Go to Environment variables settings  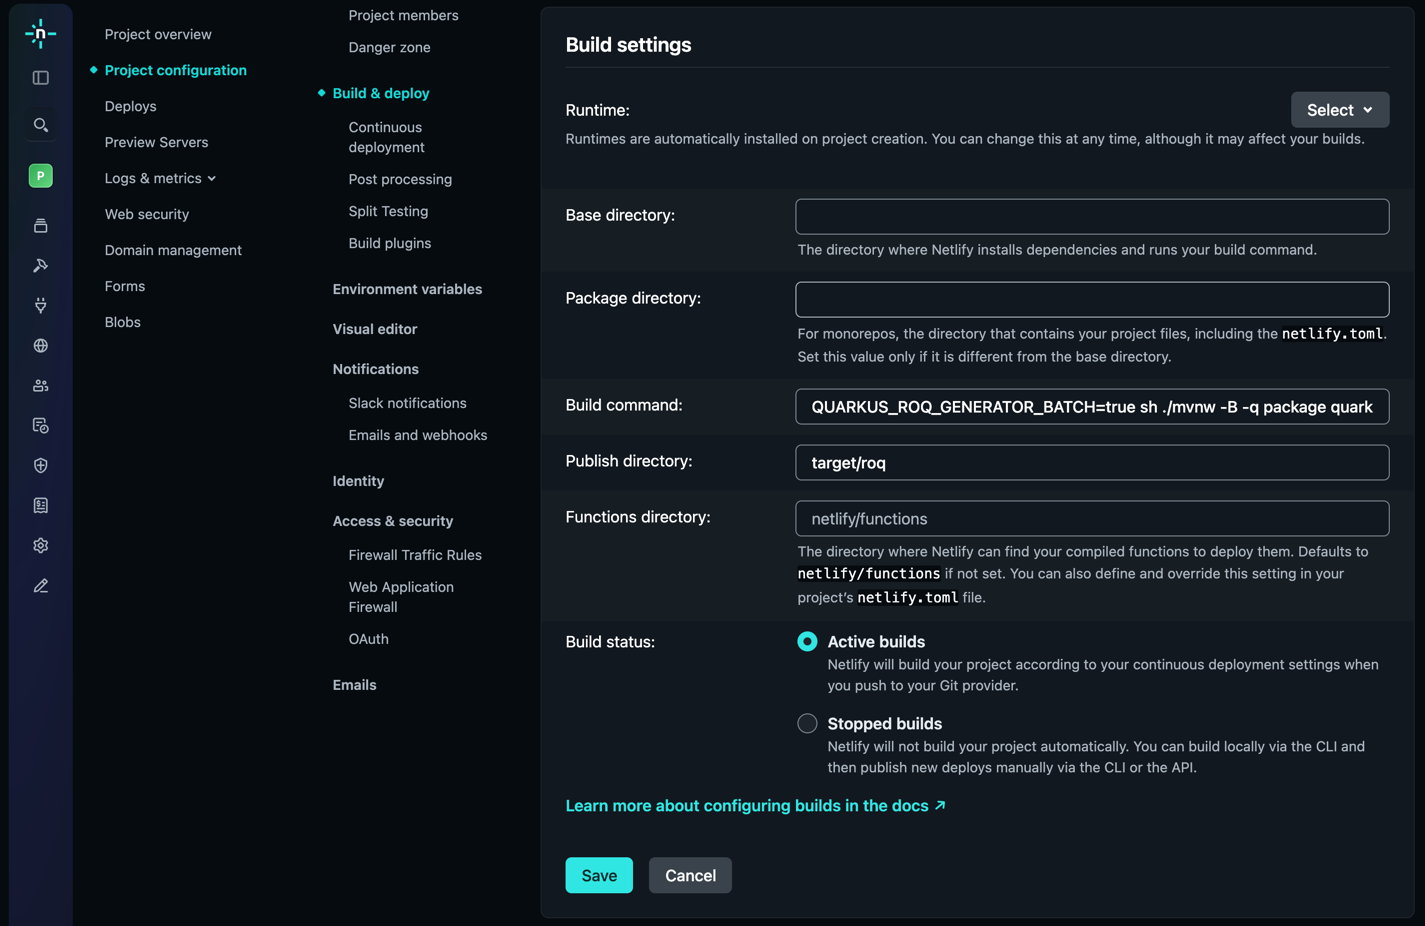[x=407, y=289]
